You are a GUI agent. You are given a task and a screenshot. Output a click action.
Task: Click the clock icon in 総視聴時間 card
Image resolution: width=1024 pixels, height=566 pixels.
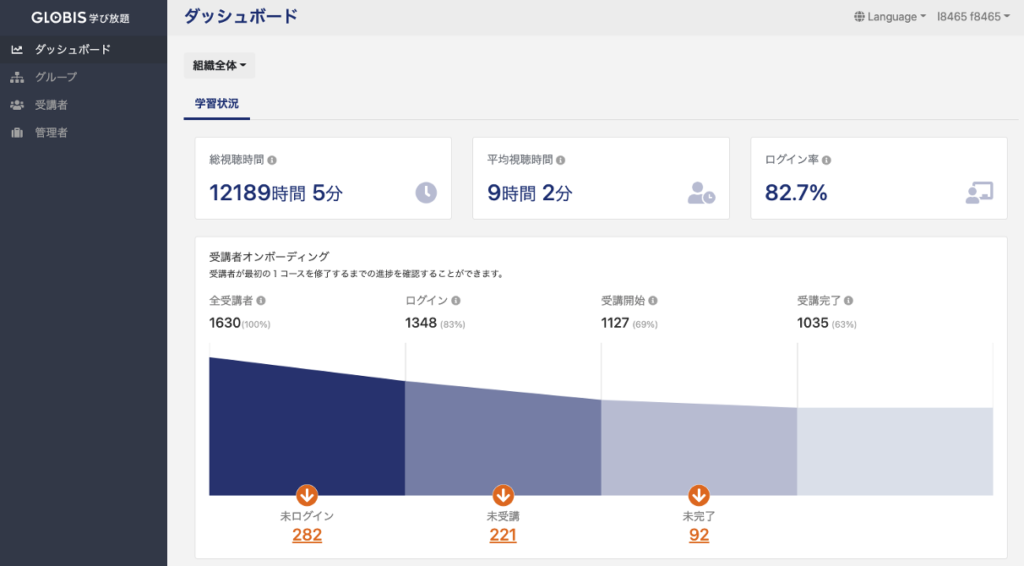[426, 193]
